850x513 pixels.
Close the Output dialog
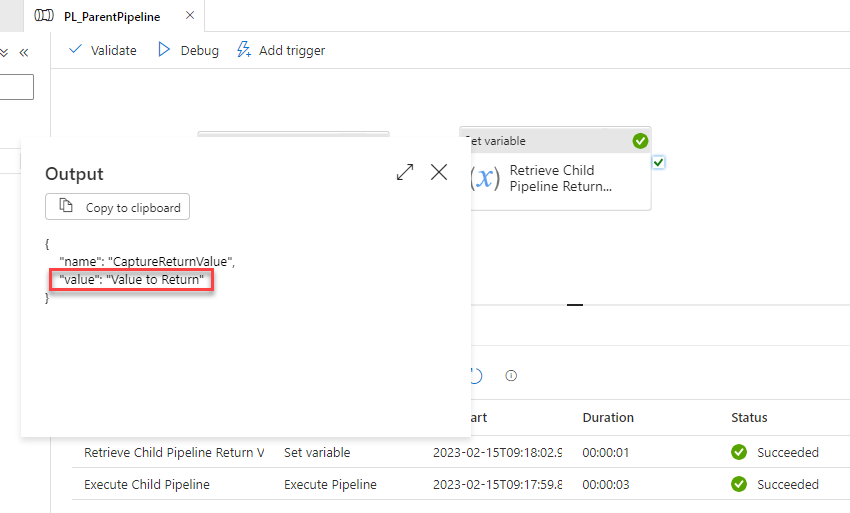(439, 172)
